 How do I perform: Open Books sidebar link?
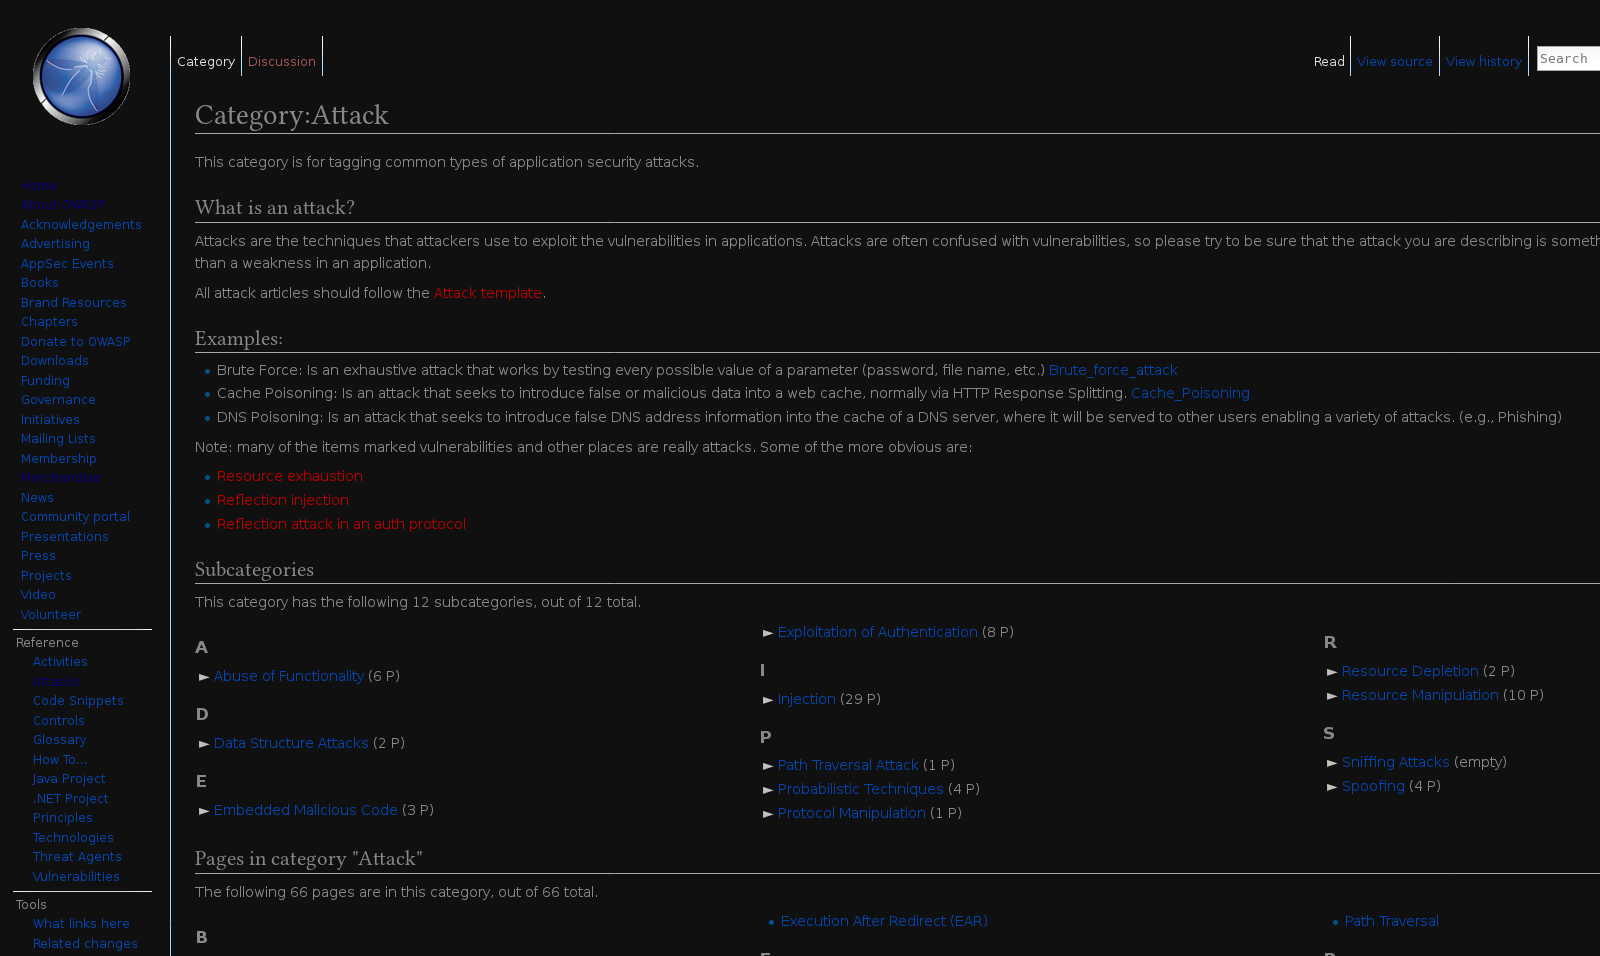coord(40,283)
